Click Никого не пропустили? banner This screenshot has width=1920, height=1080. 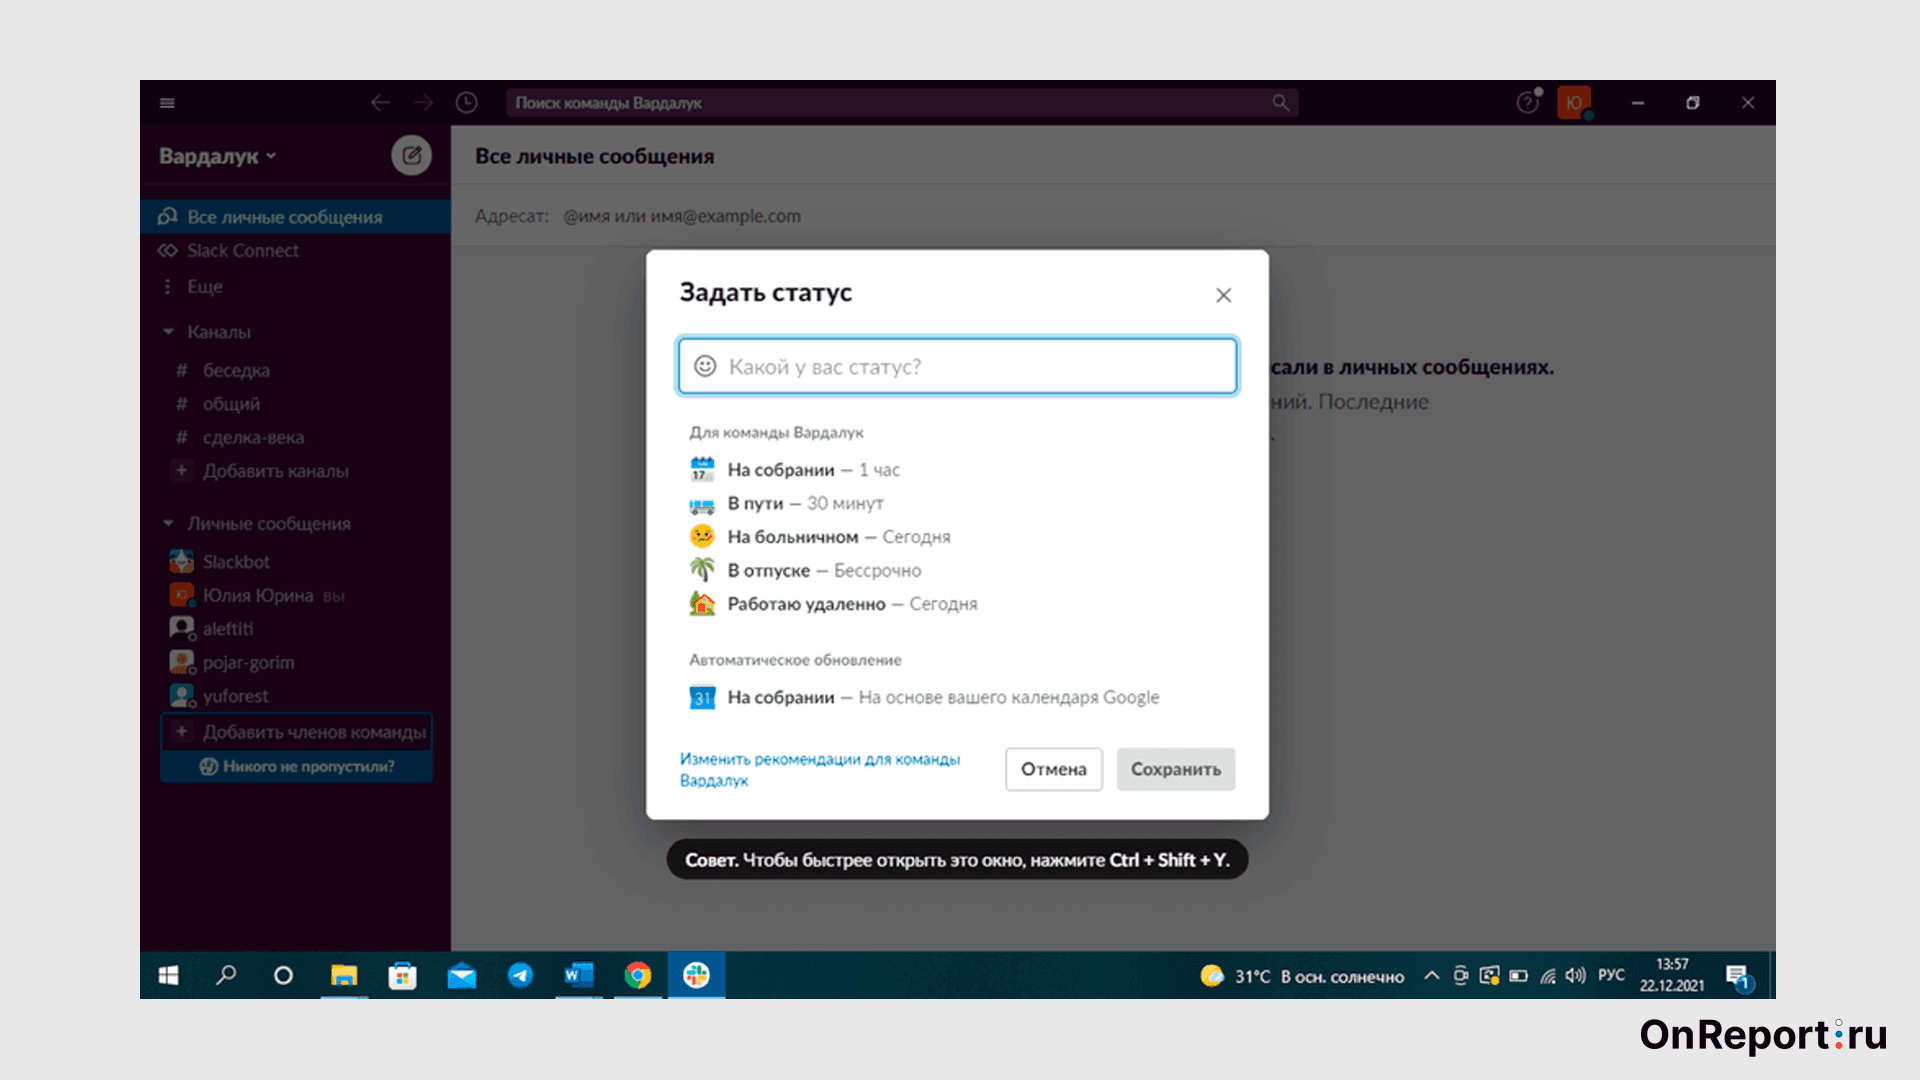297,766
